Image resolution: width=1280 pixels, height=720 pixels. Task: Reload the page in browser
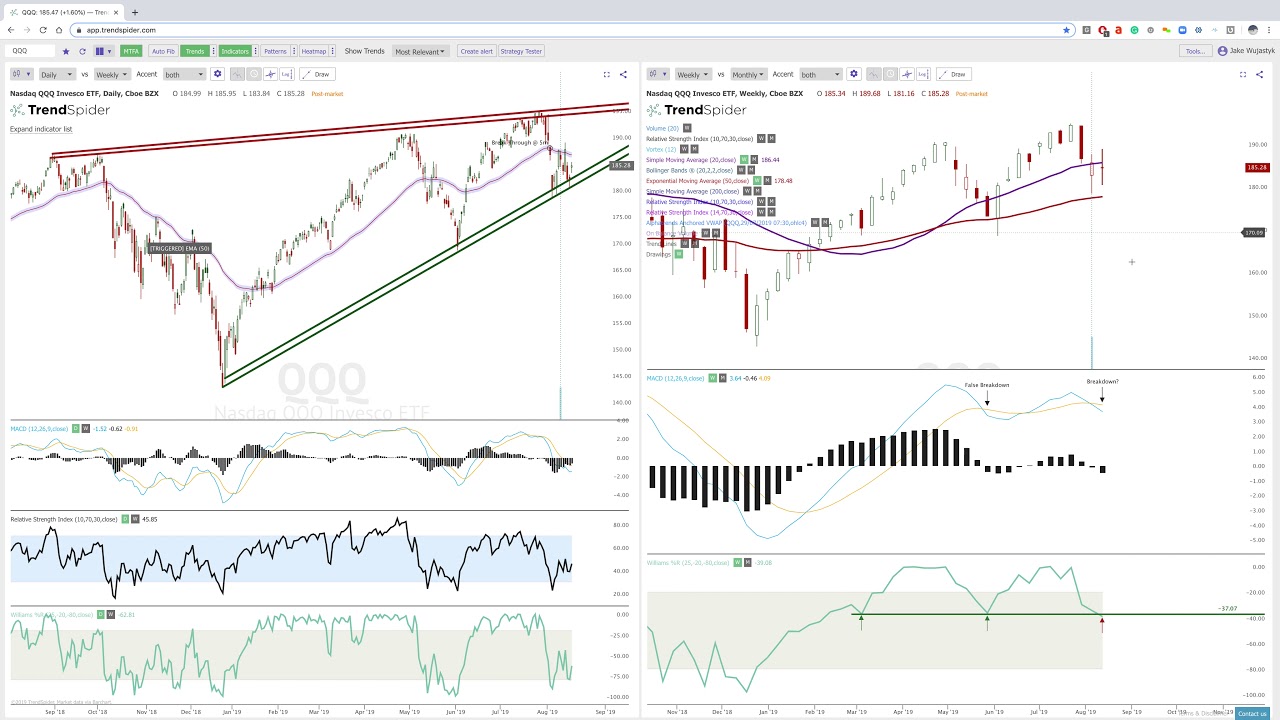[43, 30]
